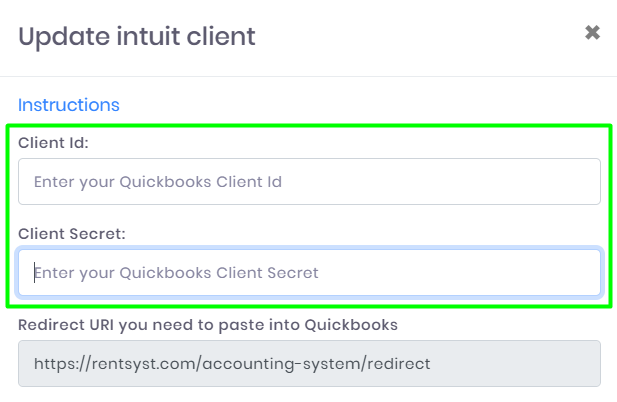This screenshot has height=402, width=617.
Task: Open the Instructions link
Action: point(68,105)
